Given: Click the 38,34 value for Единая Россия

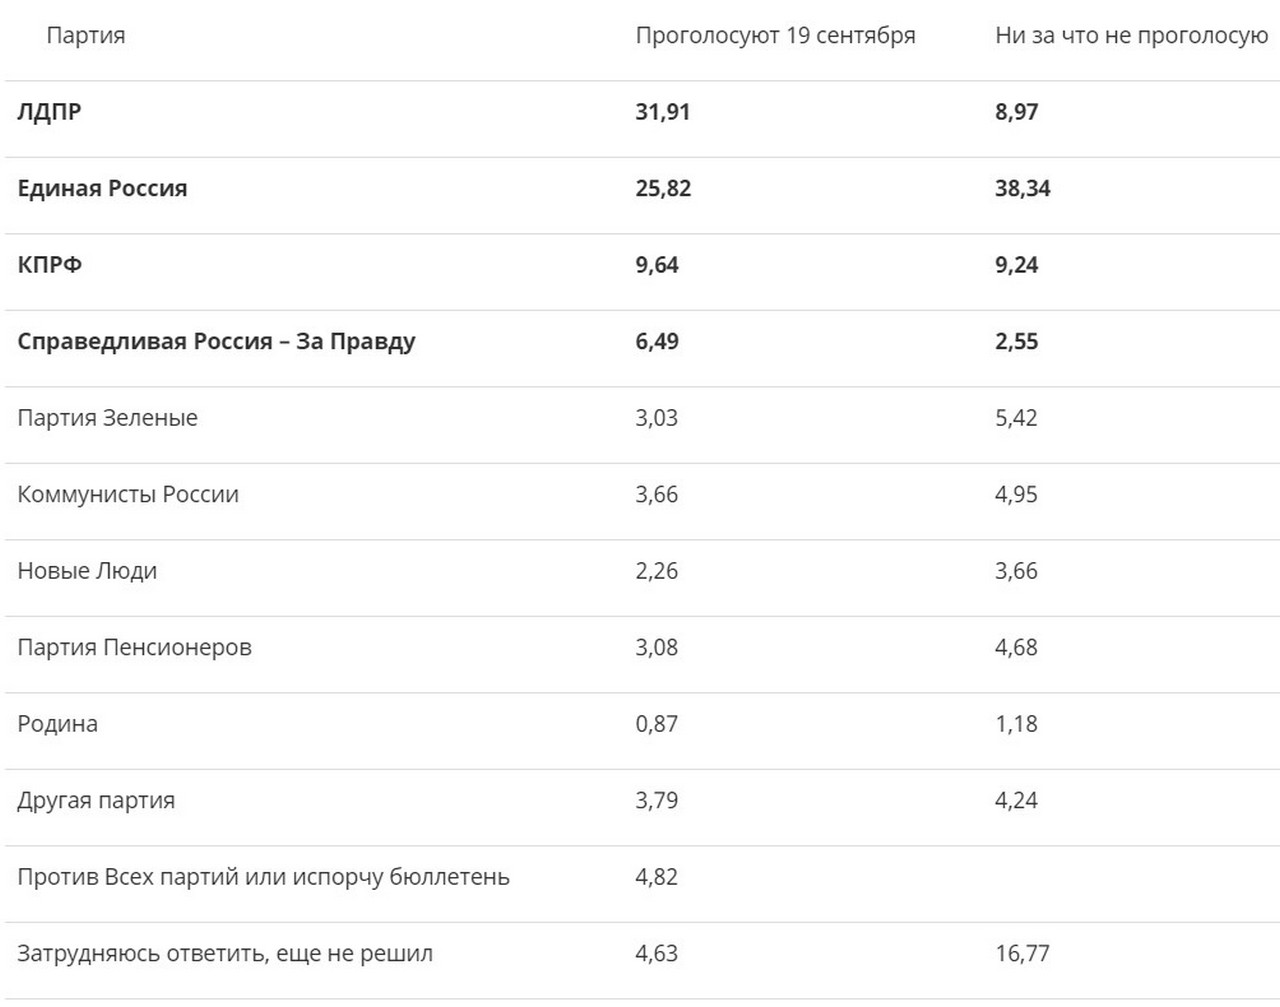Looking at the screenshot, I should 1022,189.
